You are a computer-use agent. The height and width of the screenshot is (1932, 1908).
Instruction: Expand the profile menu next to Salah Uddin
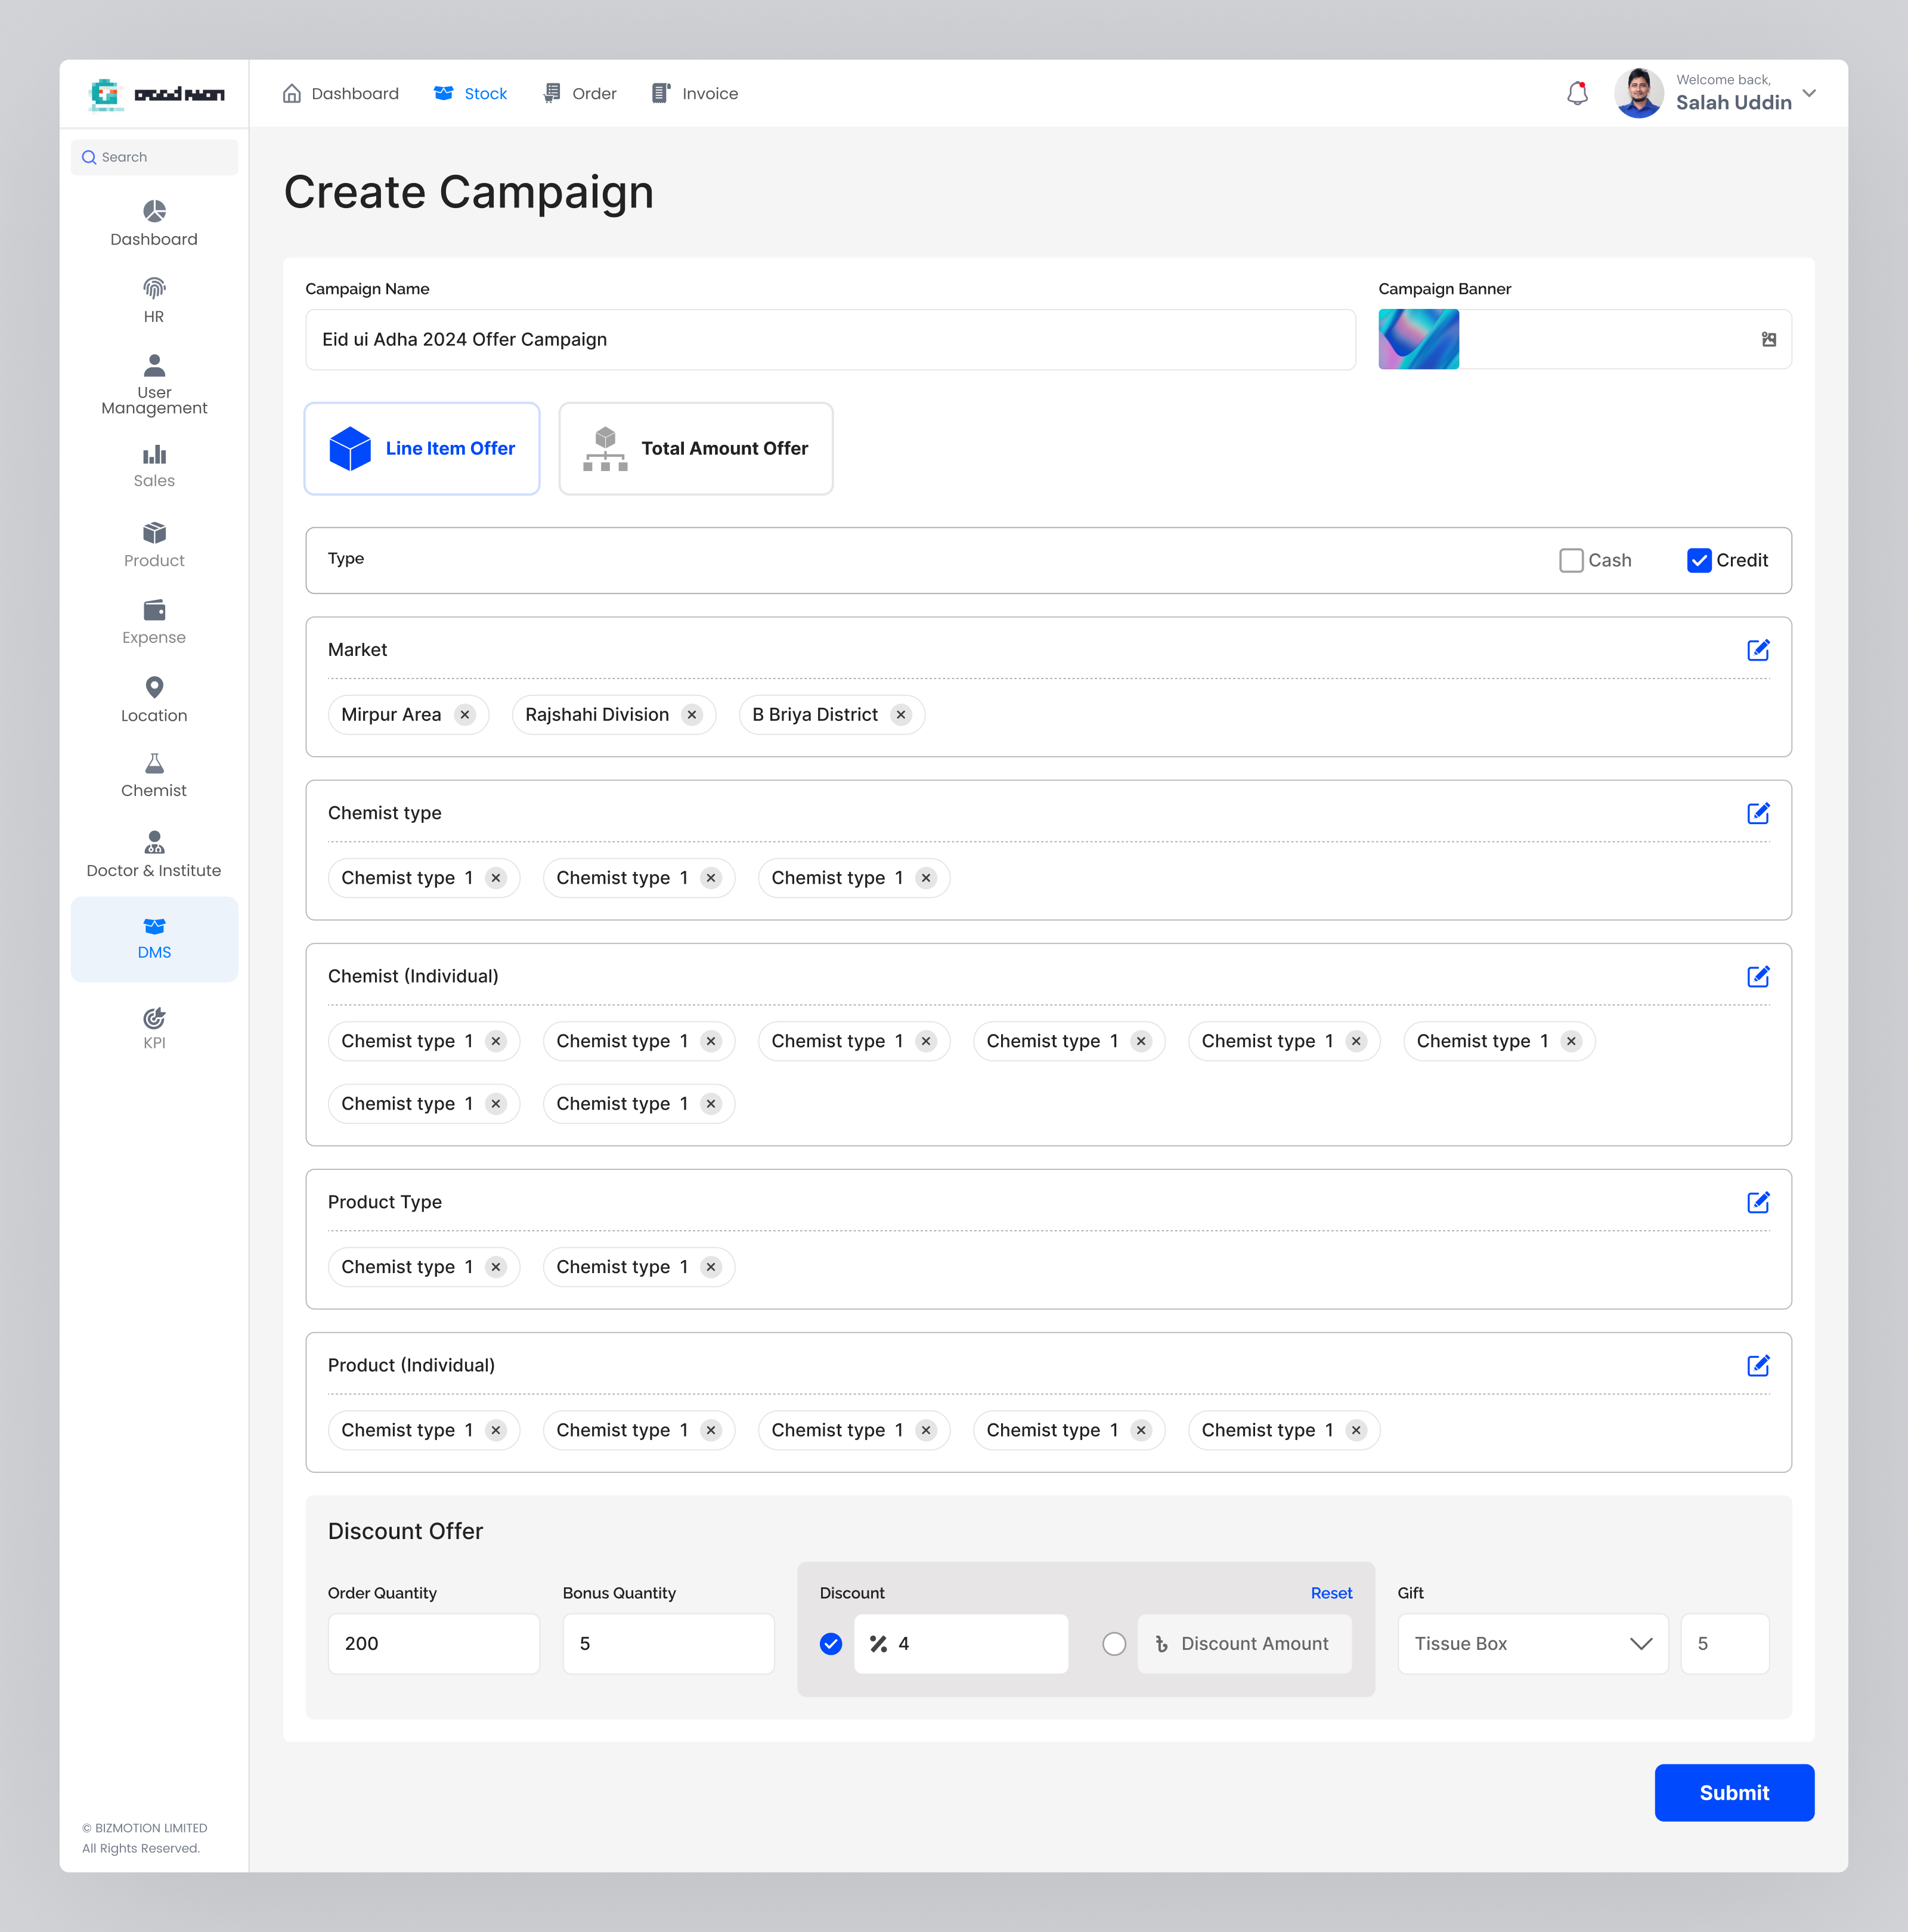click(1810, 93)
